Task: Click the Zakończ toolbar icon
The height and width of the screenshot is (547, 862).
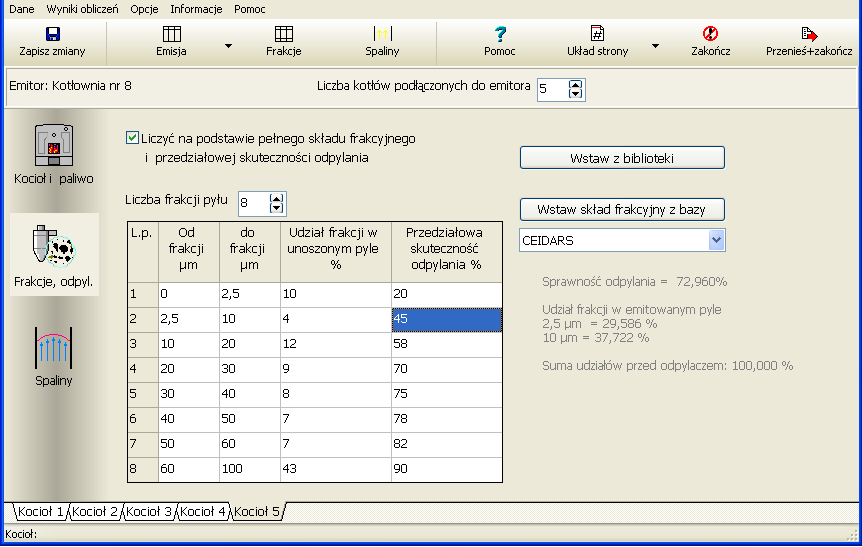Action: point(710,34)
